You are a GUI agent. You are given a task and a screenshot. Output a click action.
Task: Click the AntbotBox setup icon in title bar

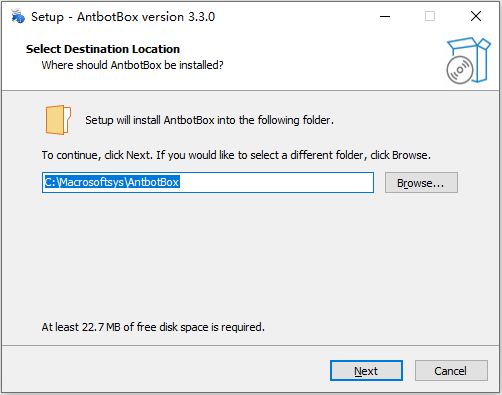[18, 16]
